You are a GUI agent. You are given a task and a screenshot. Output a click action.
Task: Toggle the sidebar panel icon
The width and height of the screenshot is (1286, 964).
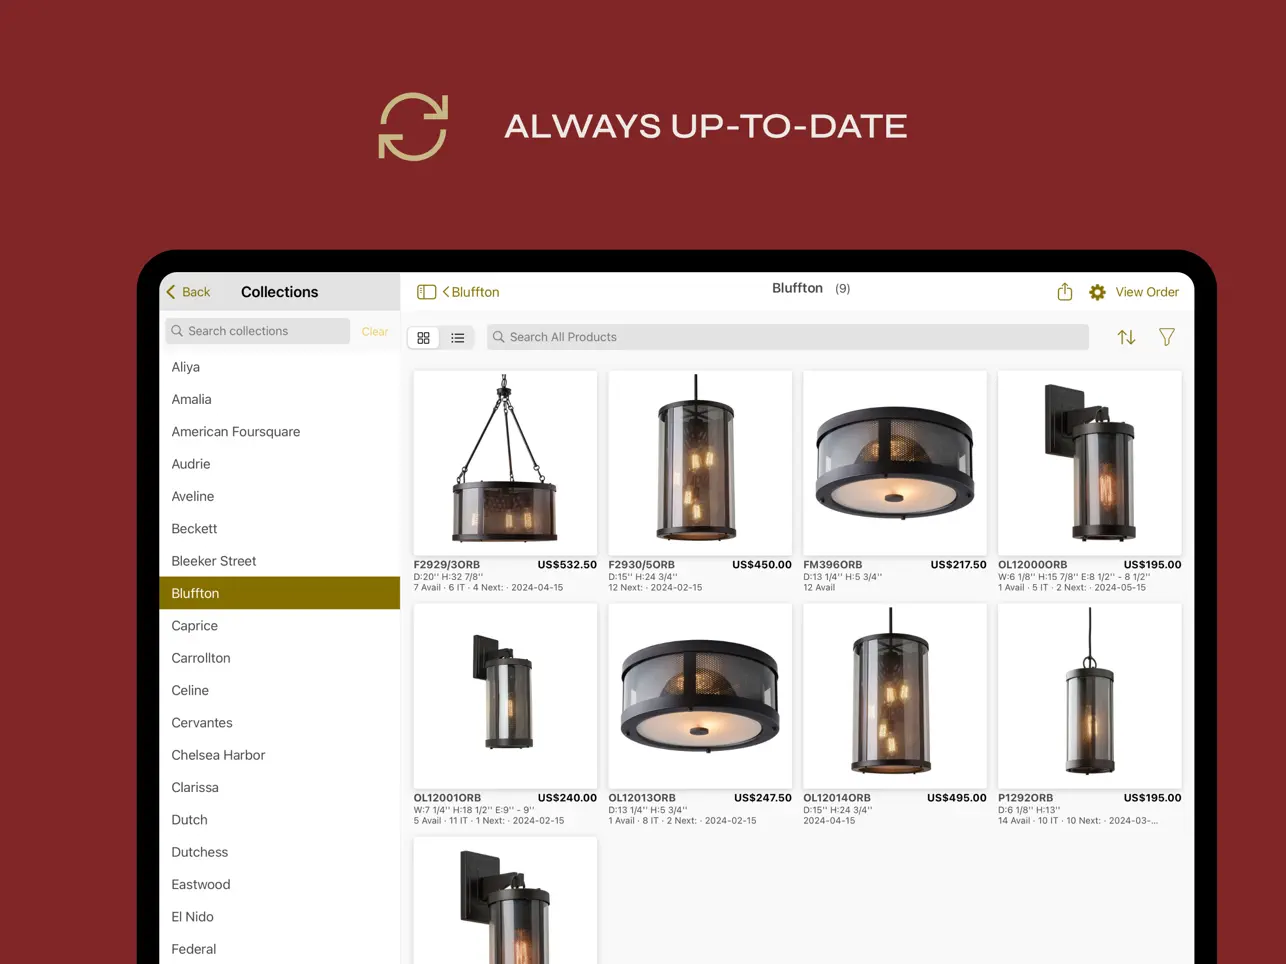pyautogui.click(x=426, y=292)
